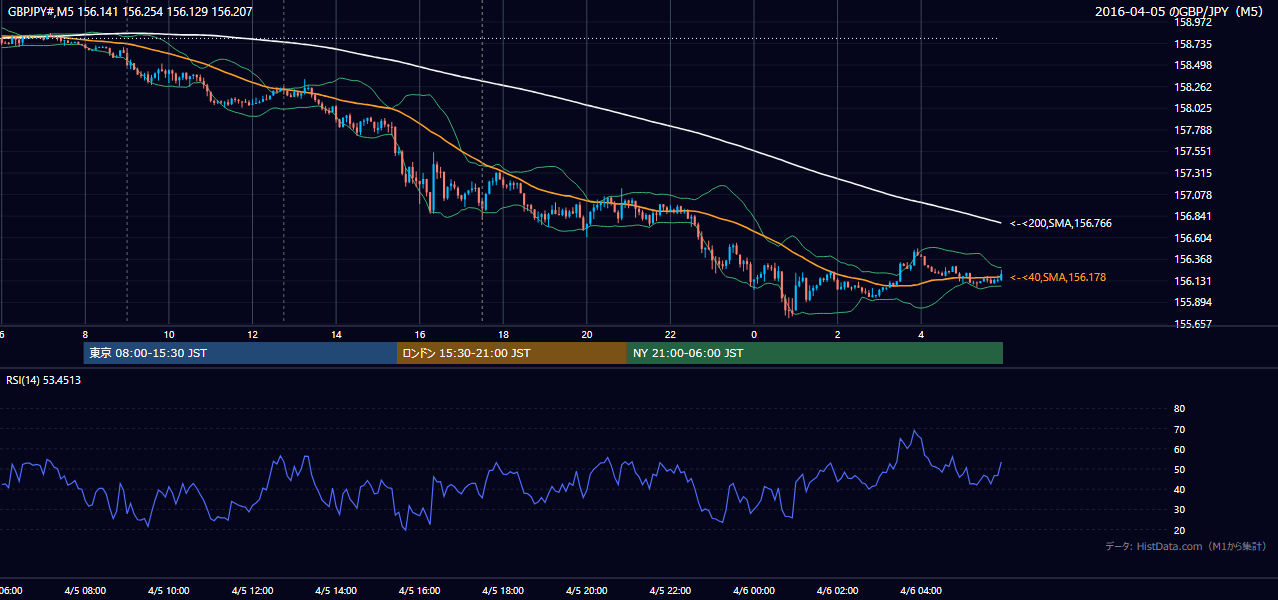Click price axis label 158.262
The width and height of the screenshot is (1278, 600).
point(1192,87)
